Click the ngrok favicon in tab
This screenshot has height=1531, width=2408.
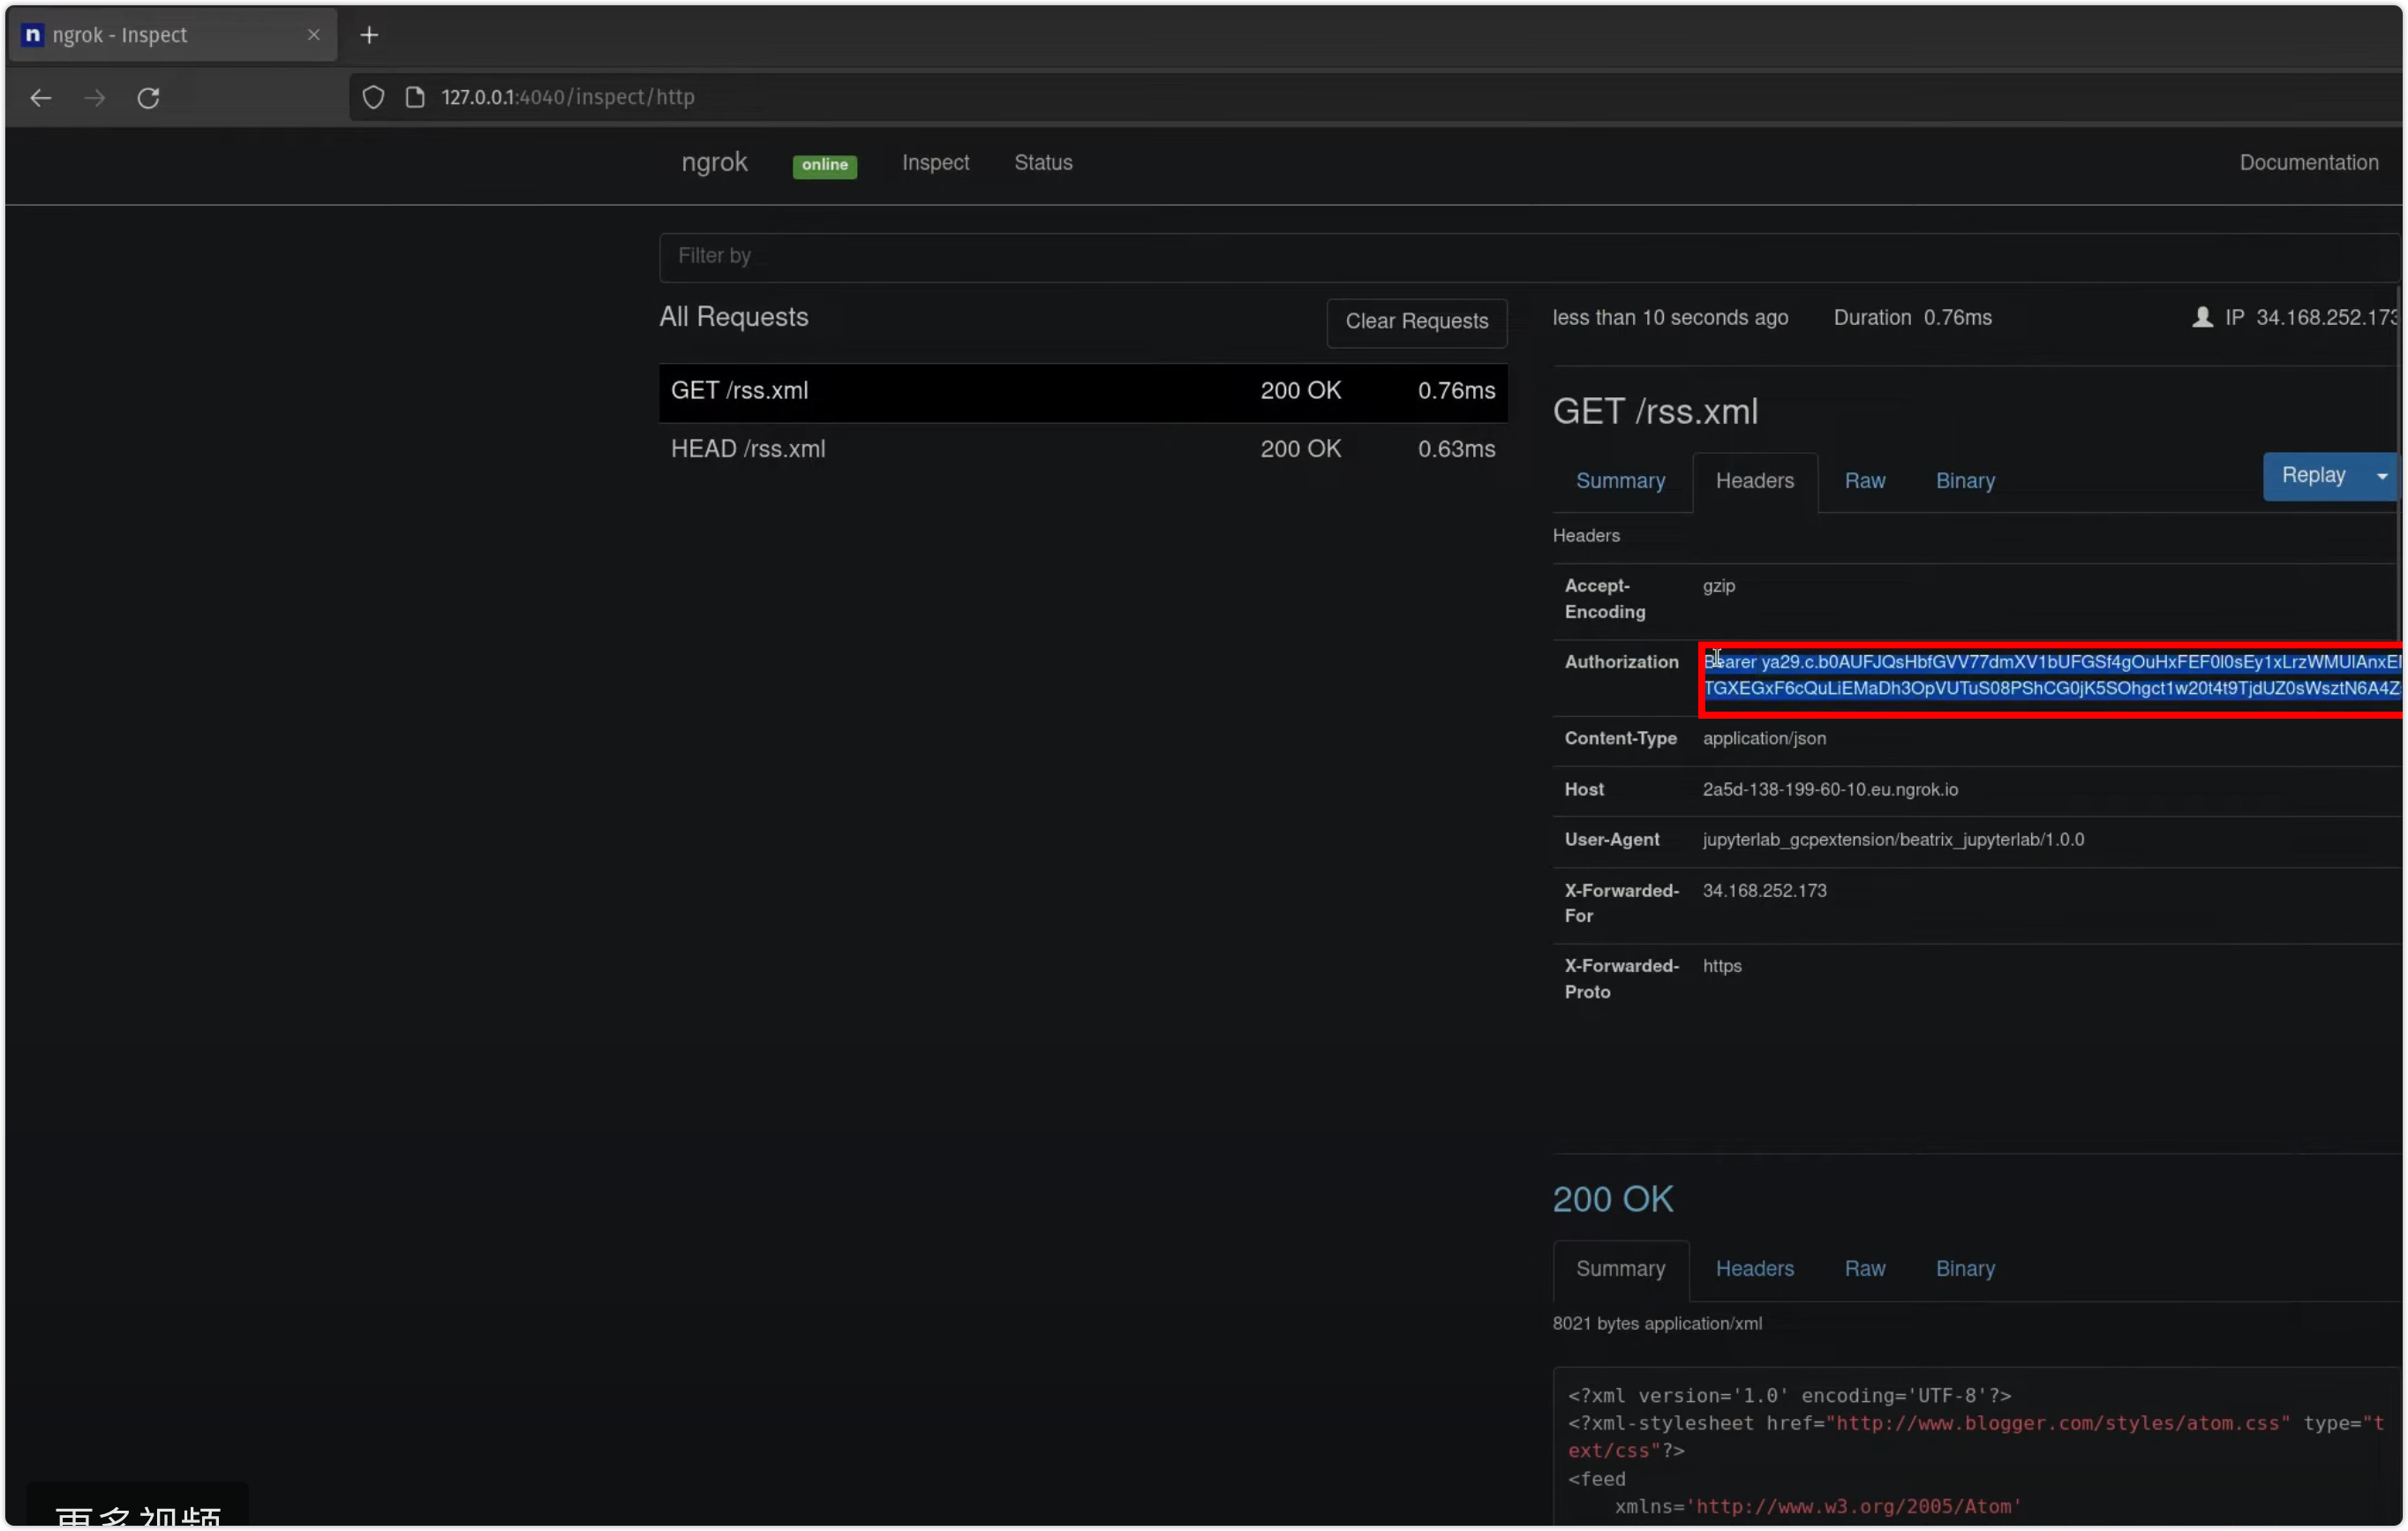(x=32, y=35)
